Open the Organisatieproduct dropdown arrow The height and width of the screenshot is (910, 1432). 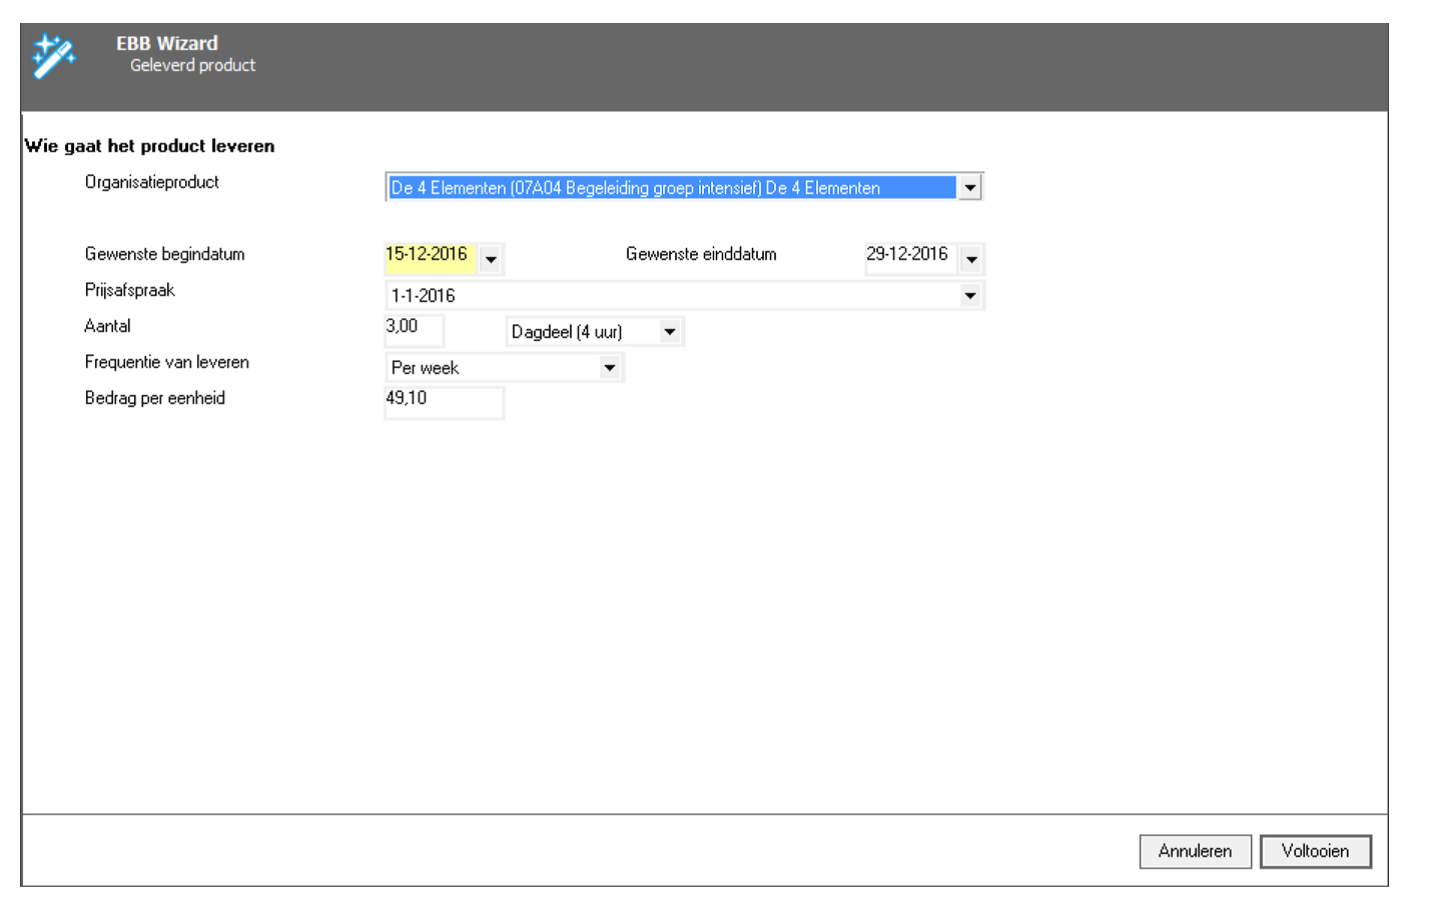[x=969, y=188]
